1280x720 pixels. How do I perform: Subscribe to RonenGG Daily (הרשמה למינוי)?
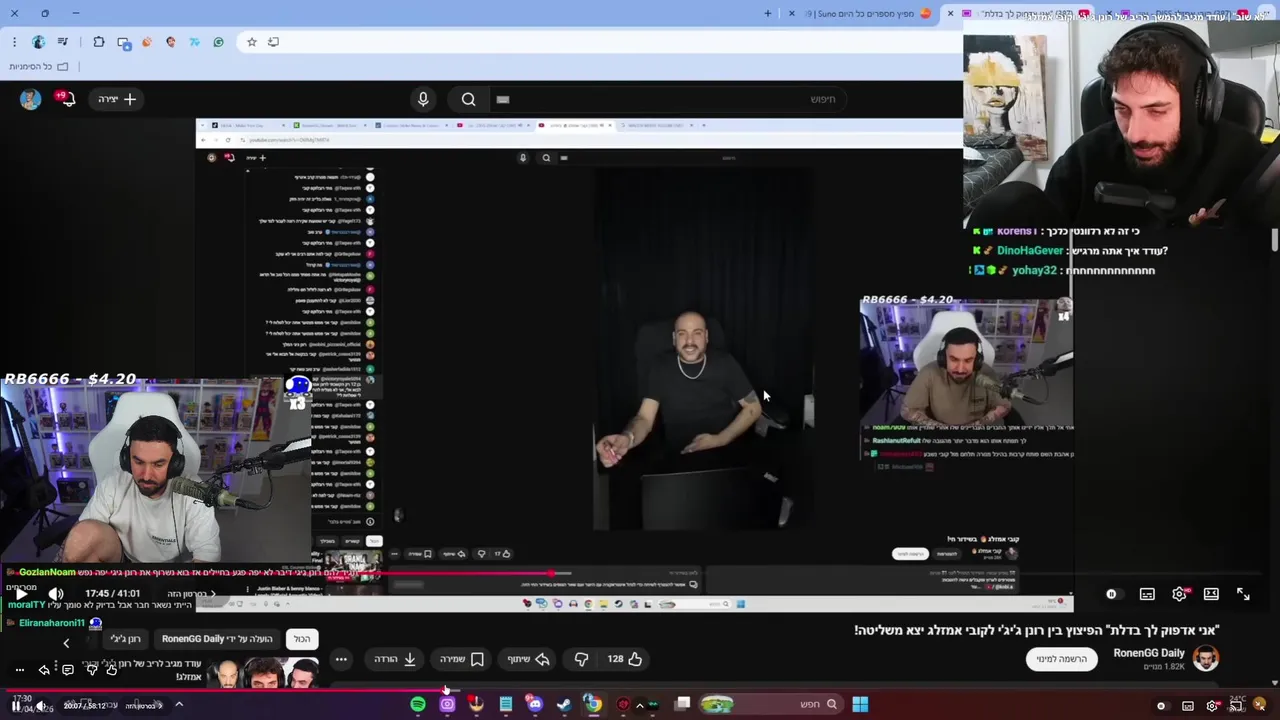pos(1061,659)
